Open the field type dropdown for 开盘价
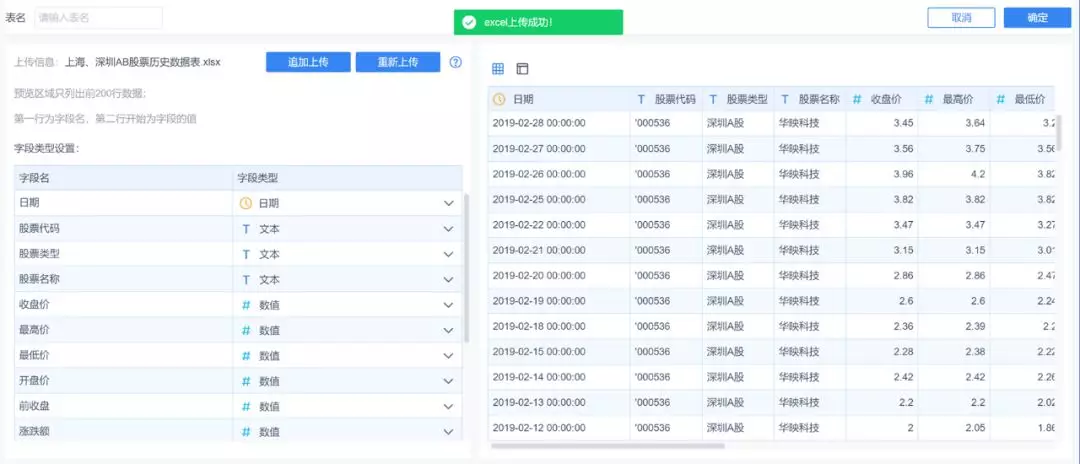The image size is (1080, 464). tap(448, 381)
